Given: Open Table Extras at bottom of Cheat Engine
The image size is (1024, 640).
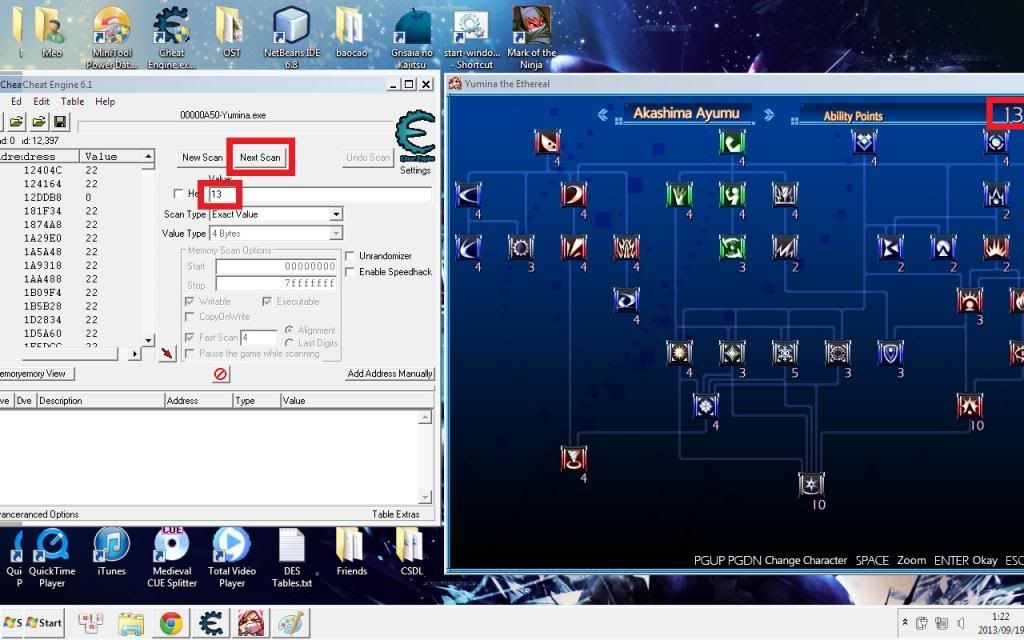Looking at the screenshot, I should pos(396,515).
